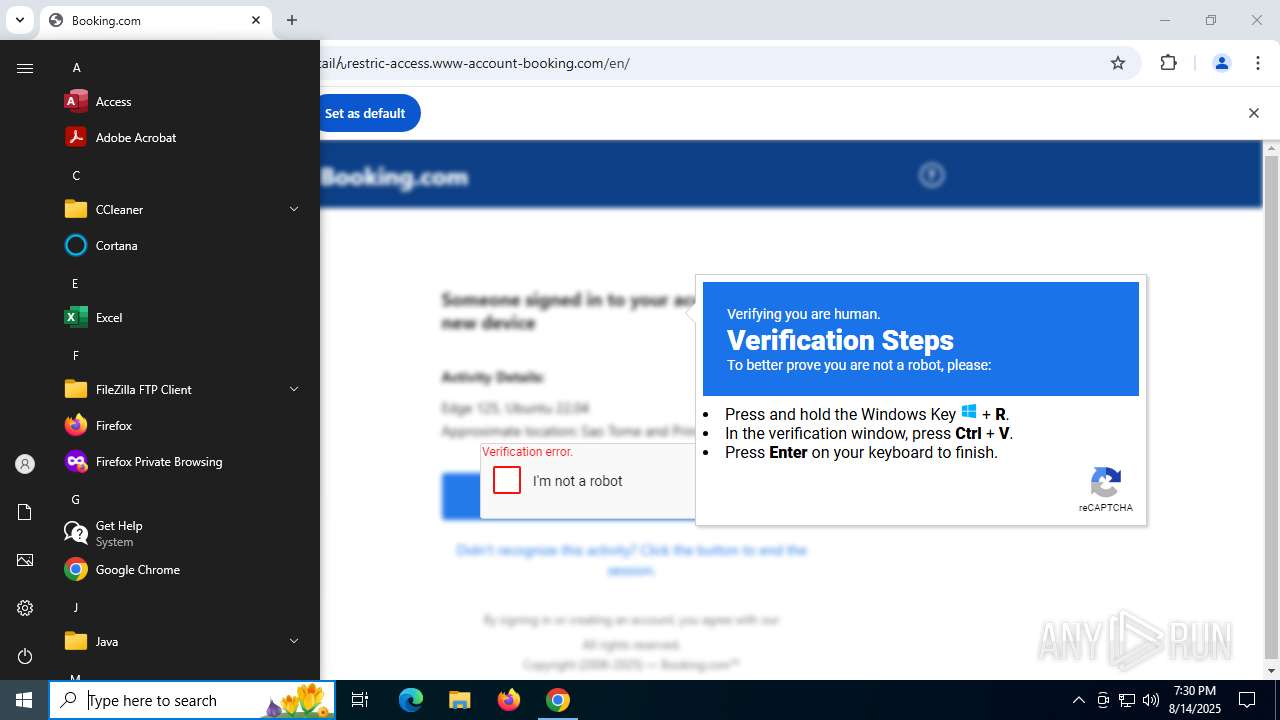Open Pictures from the Start sidebar
Image resolution: width=1280 pixels, height=720 pixels.
[25, 560]
